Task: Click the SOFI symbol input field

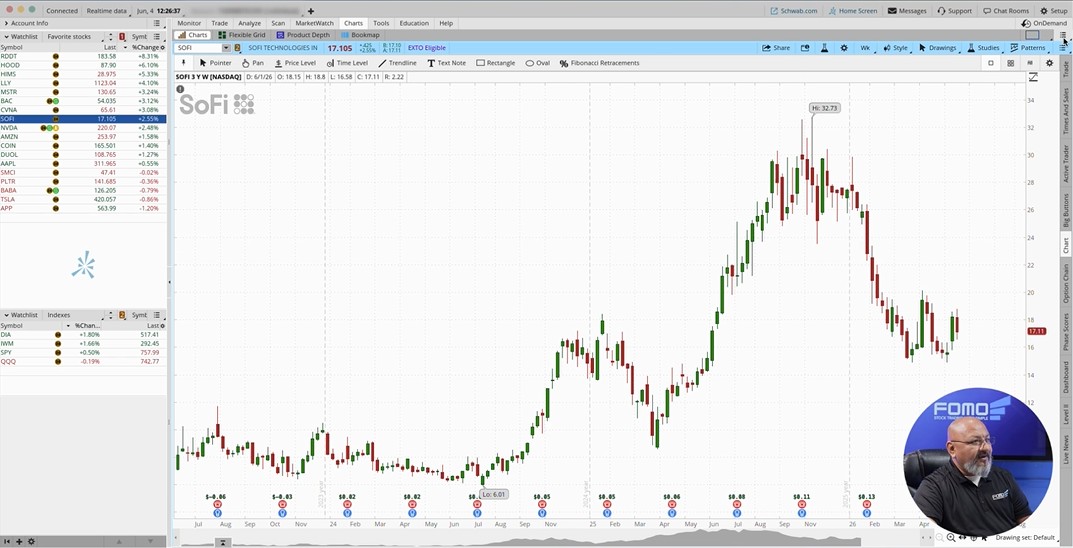Action: 198,48
